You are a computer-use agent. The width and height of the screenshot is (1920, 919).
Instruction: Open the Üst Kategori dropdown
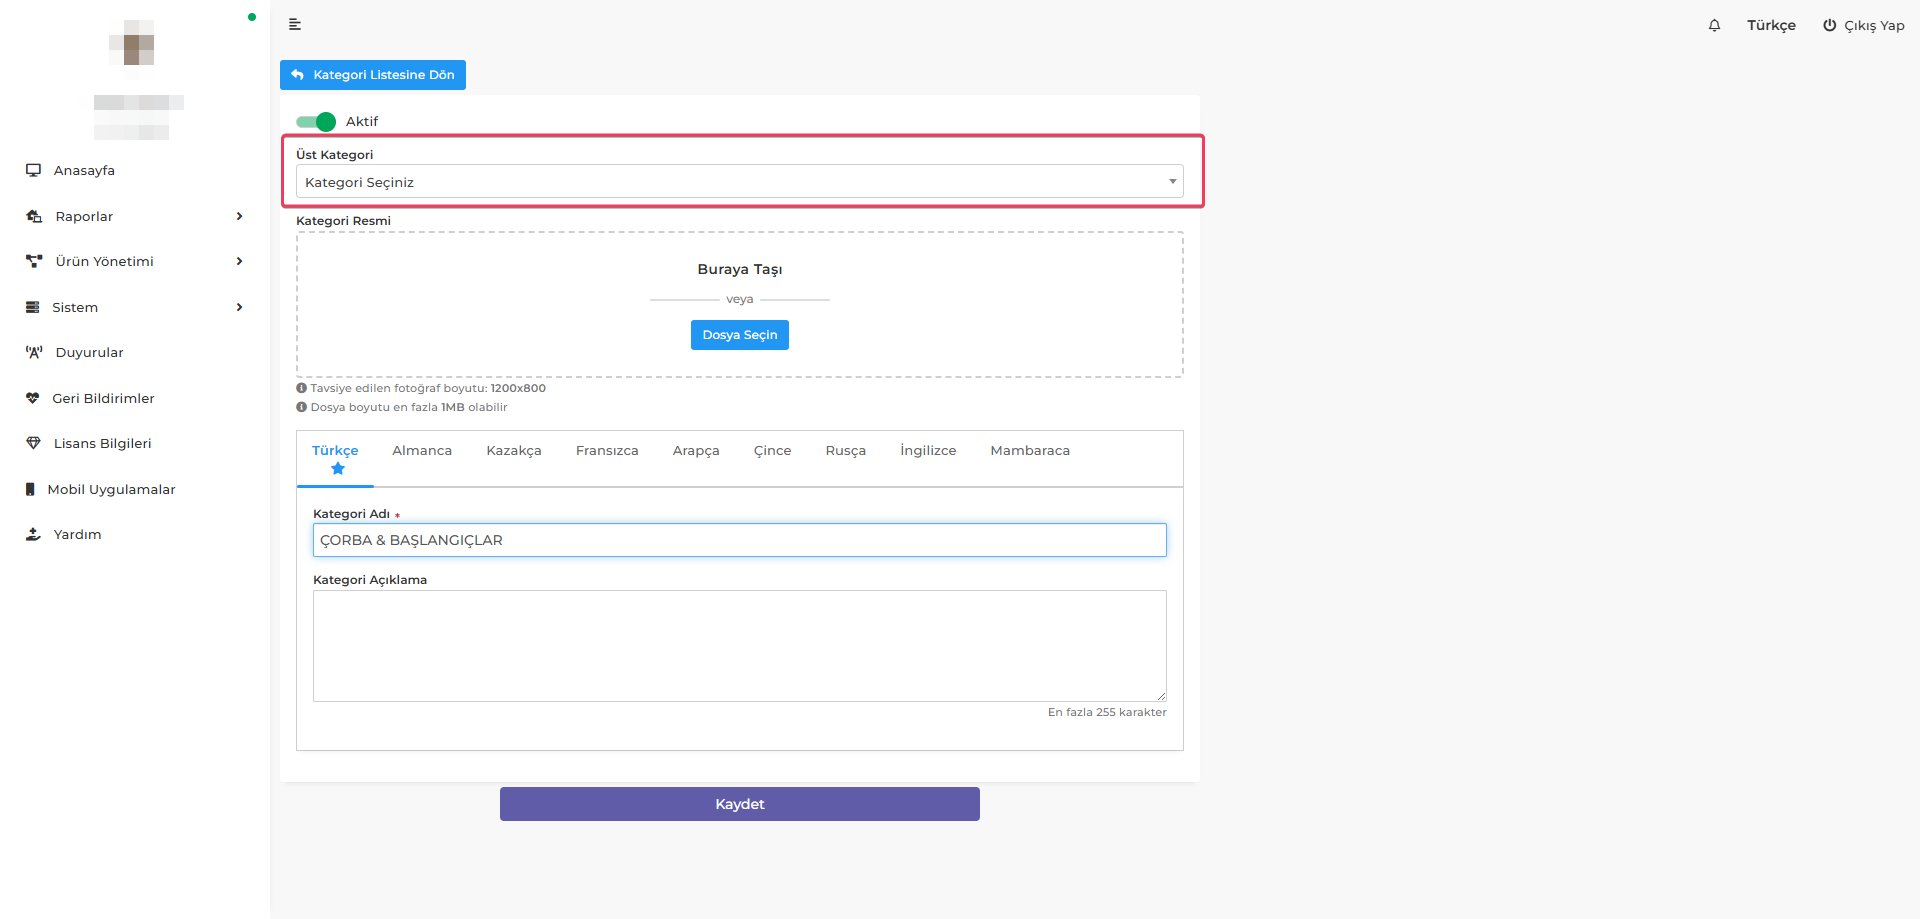[739, 182]
